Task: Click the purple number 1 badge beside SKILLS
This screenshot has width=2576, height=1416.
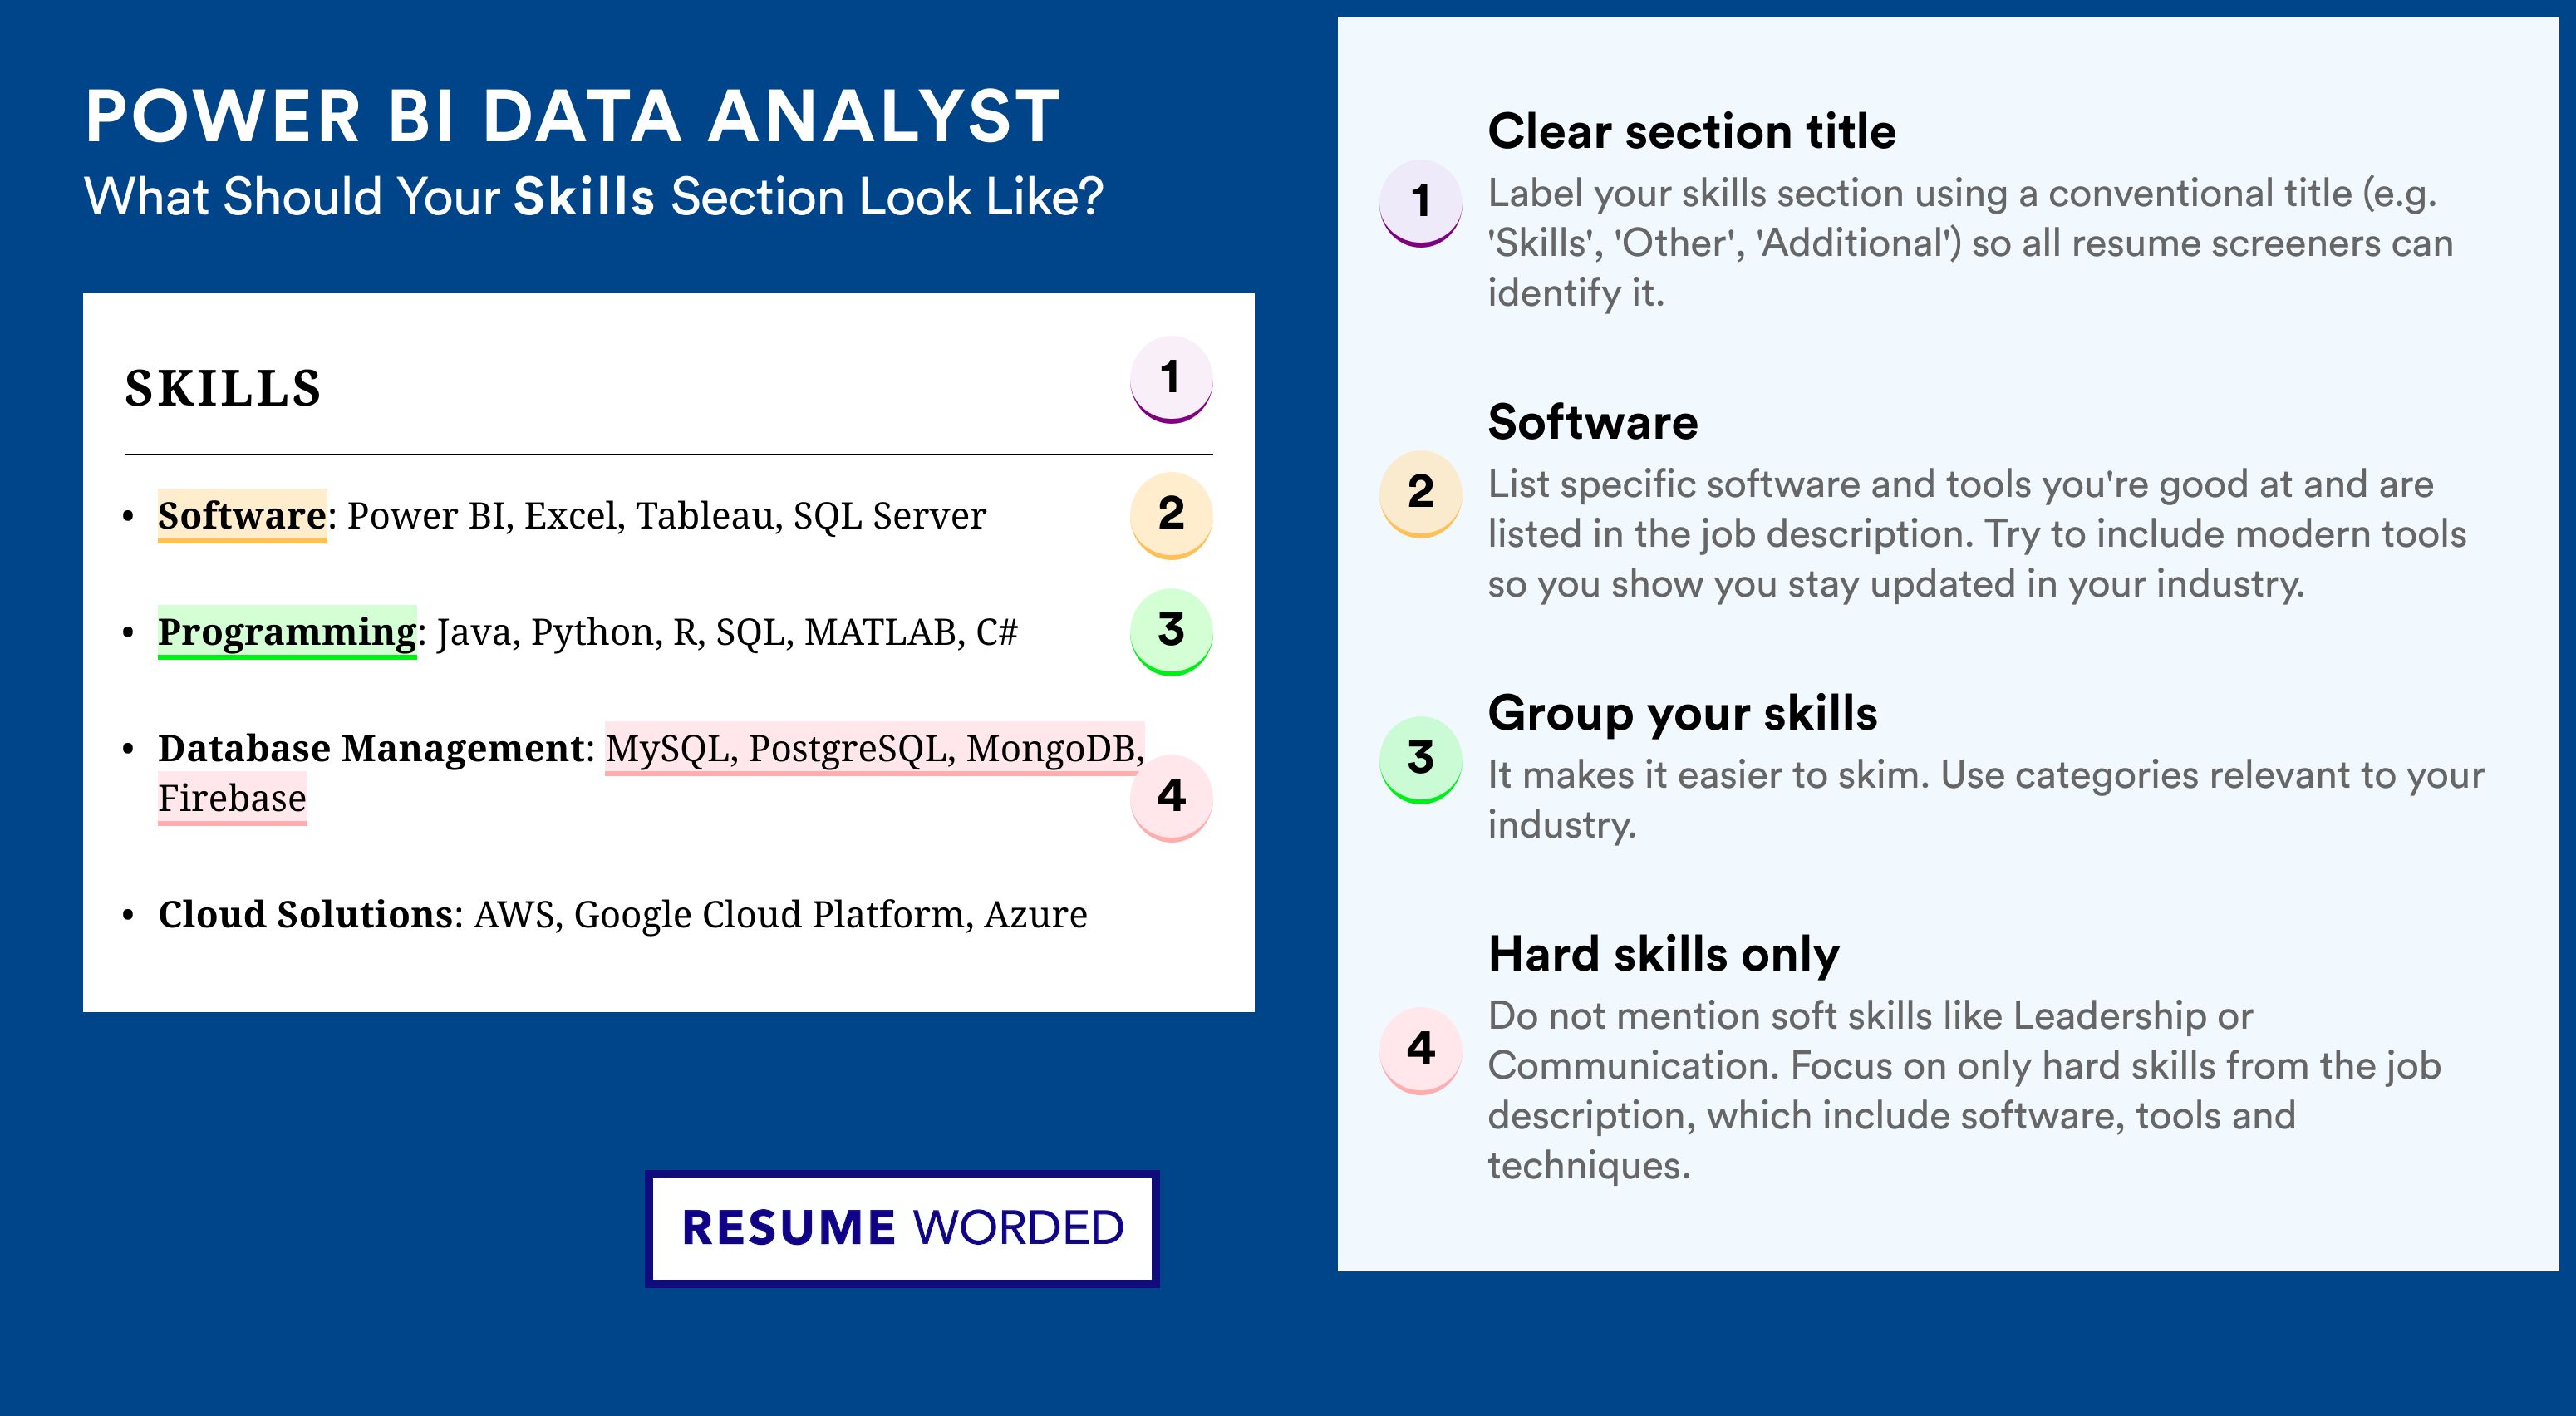Action: [x=1171, y=379]
